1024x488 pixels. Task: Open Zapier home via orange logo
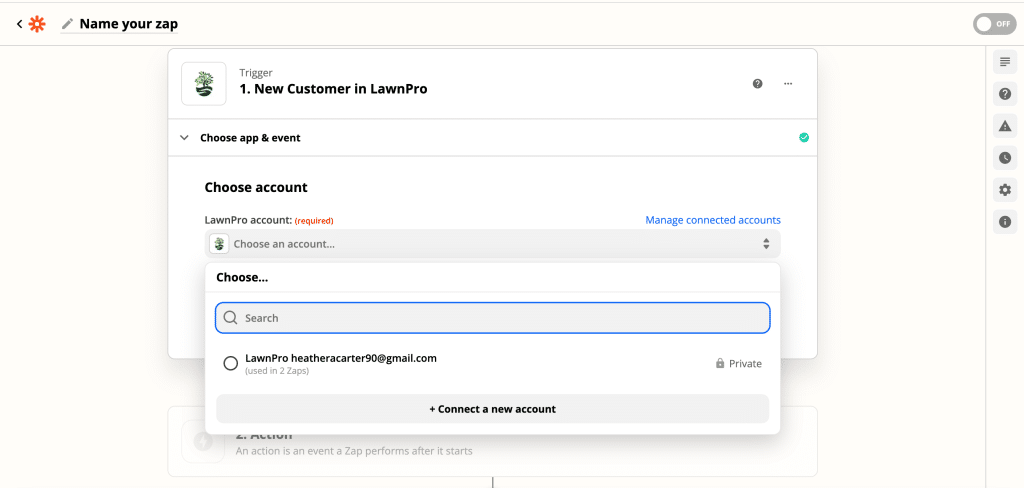37,24
